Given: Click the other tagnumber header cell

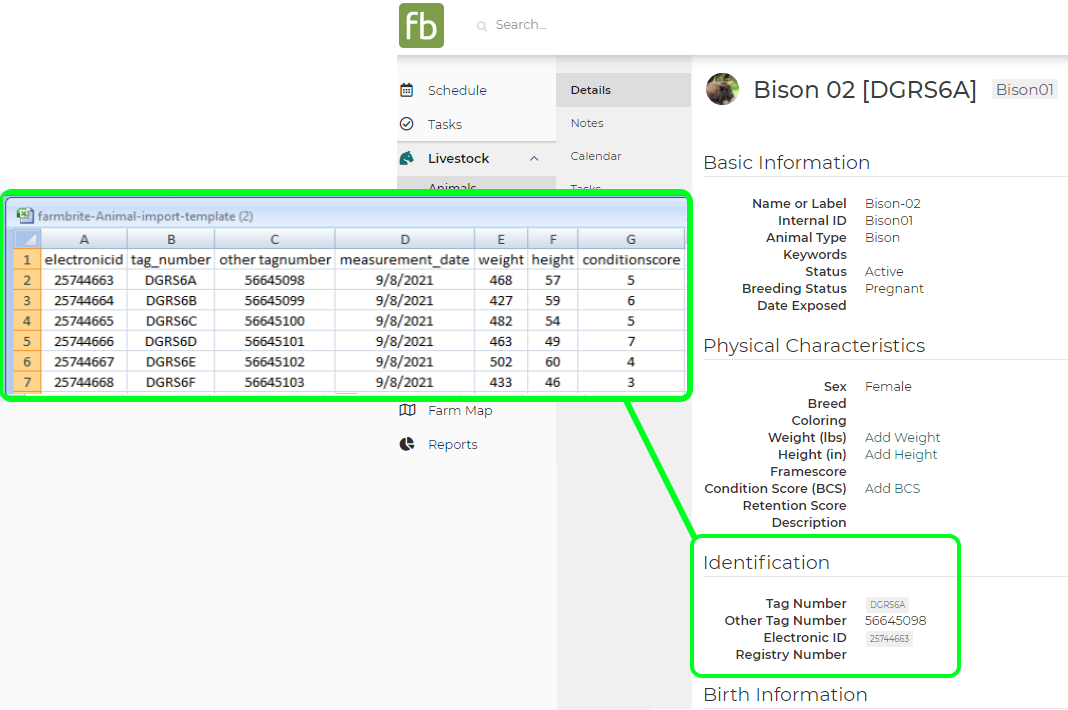Looking at the screenshot, I should pyautogui.click(x=274, y=260).
